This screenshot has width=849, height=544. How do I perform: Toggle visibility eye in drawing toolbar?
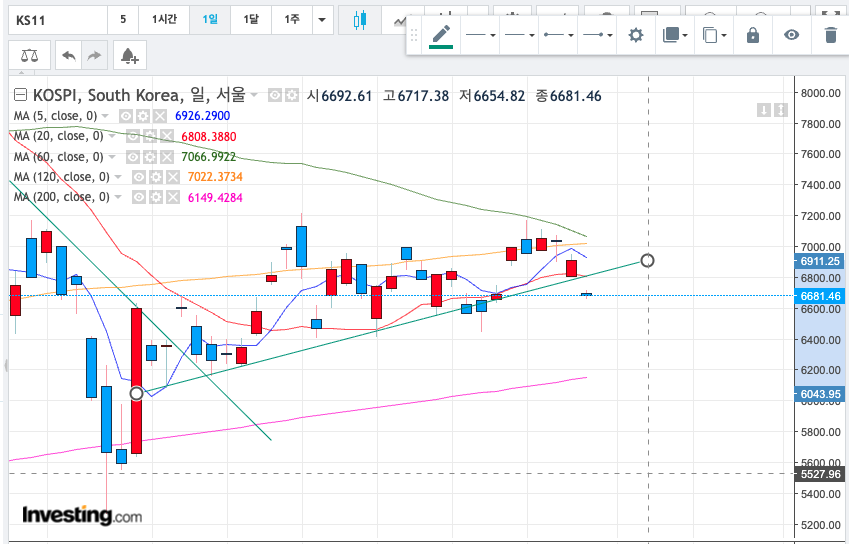[x=792, y=36]
